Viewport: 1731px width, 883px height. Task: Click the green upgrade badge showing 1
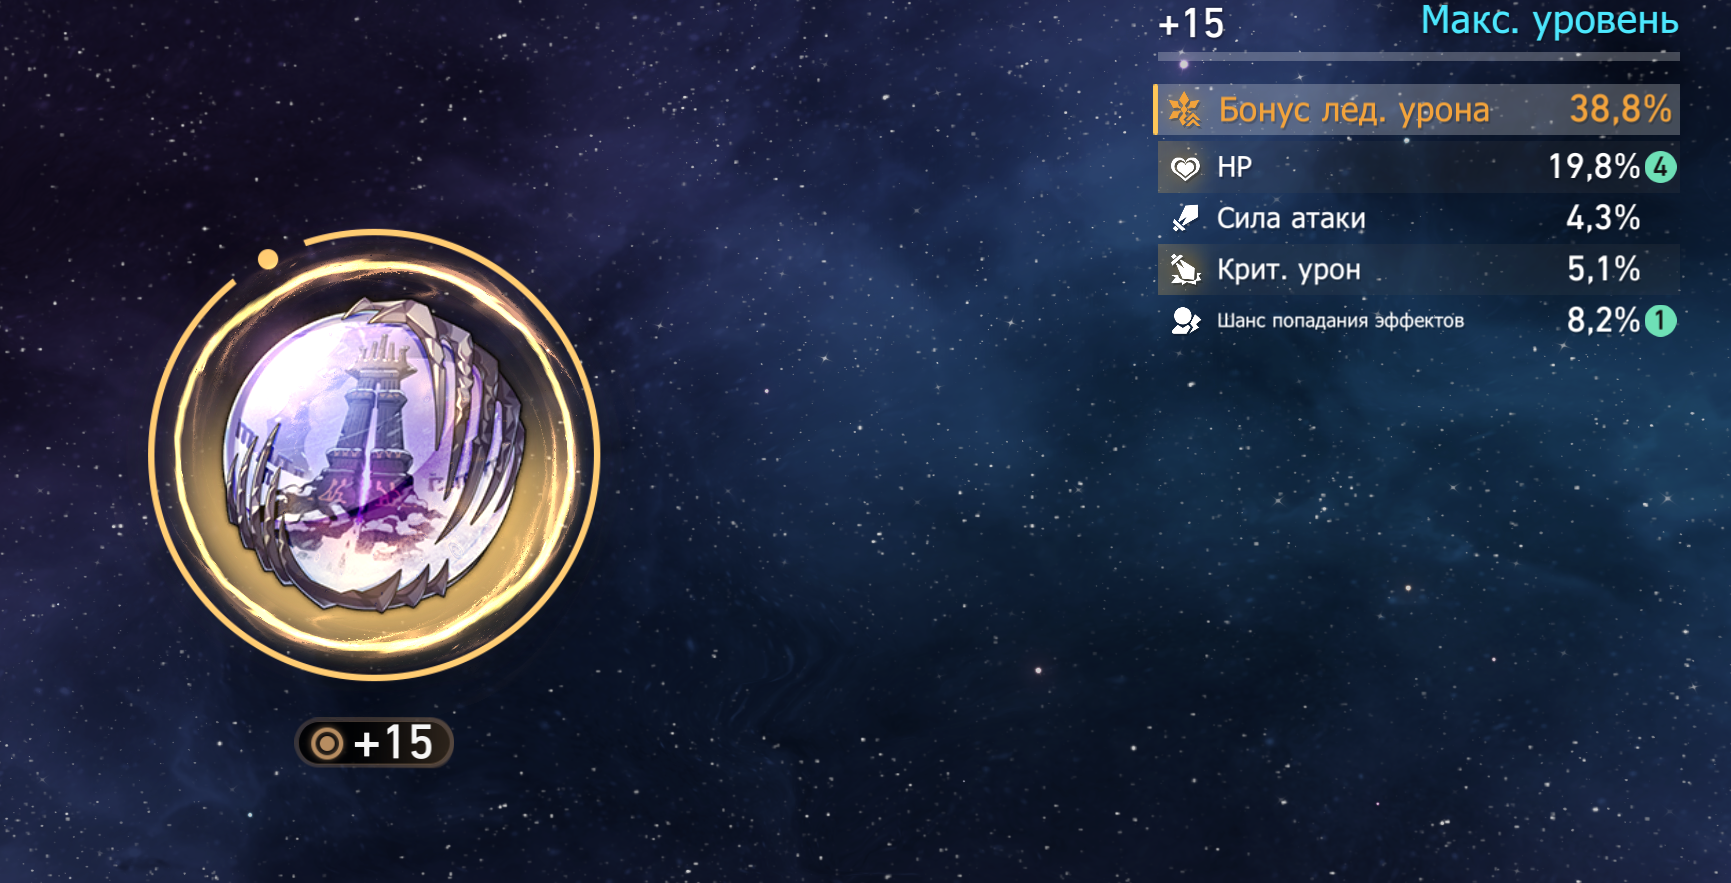[x=1661, y=321]
